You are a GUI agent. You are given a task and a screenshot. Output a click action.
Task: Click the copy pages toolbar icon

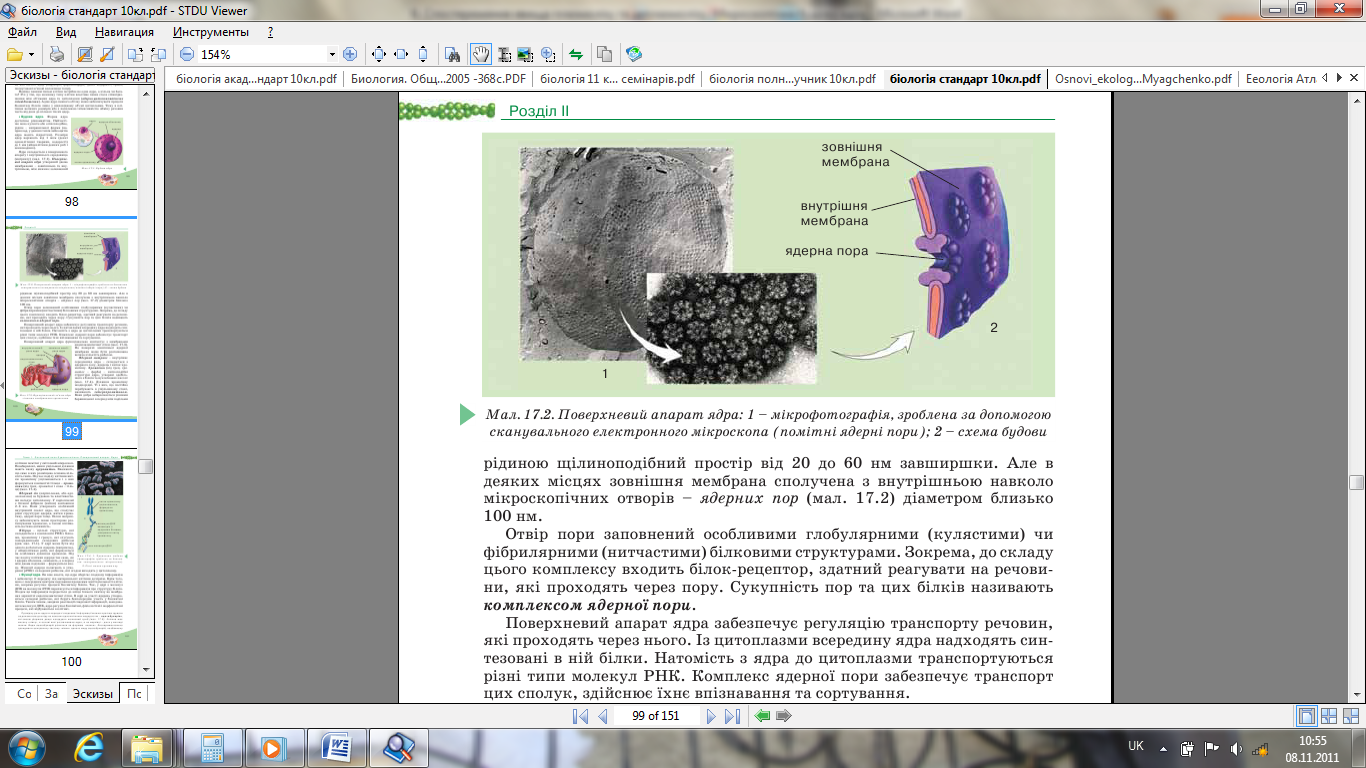tap(604, 54)
